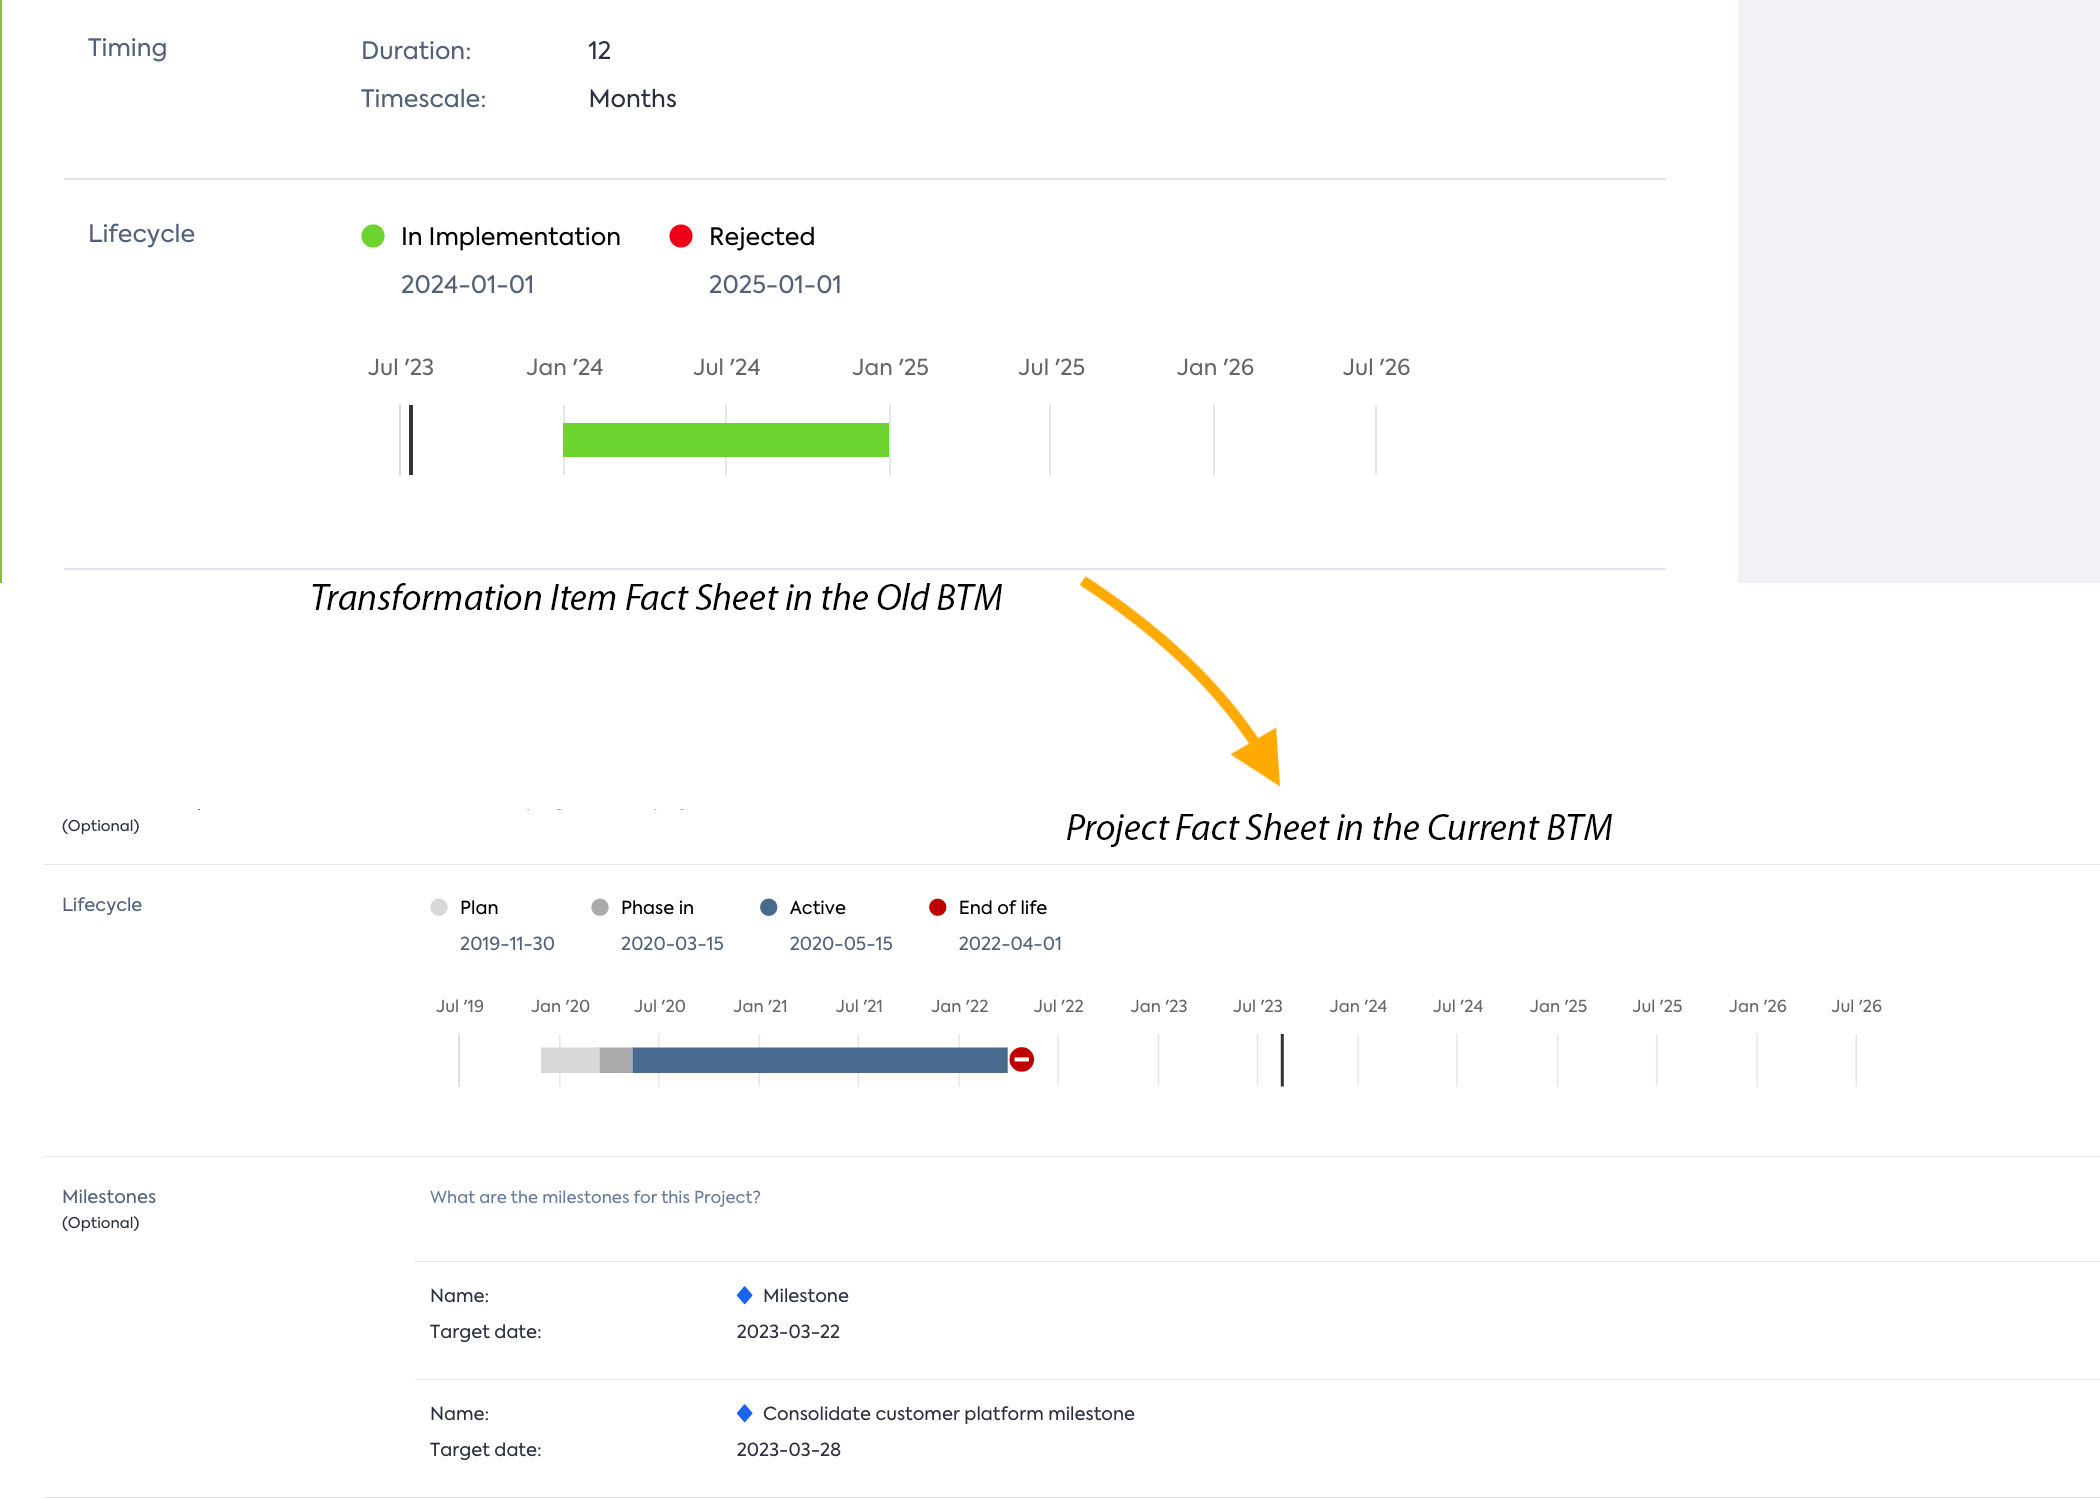Click the green In Implementation status dot
Viewport: 2100px width, 1500px height.
coord(373,236)
